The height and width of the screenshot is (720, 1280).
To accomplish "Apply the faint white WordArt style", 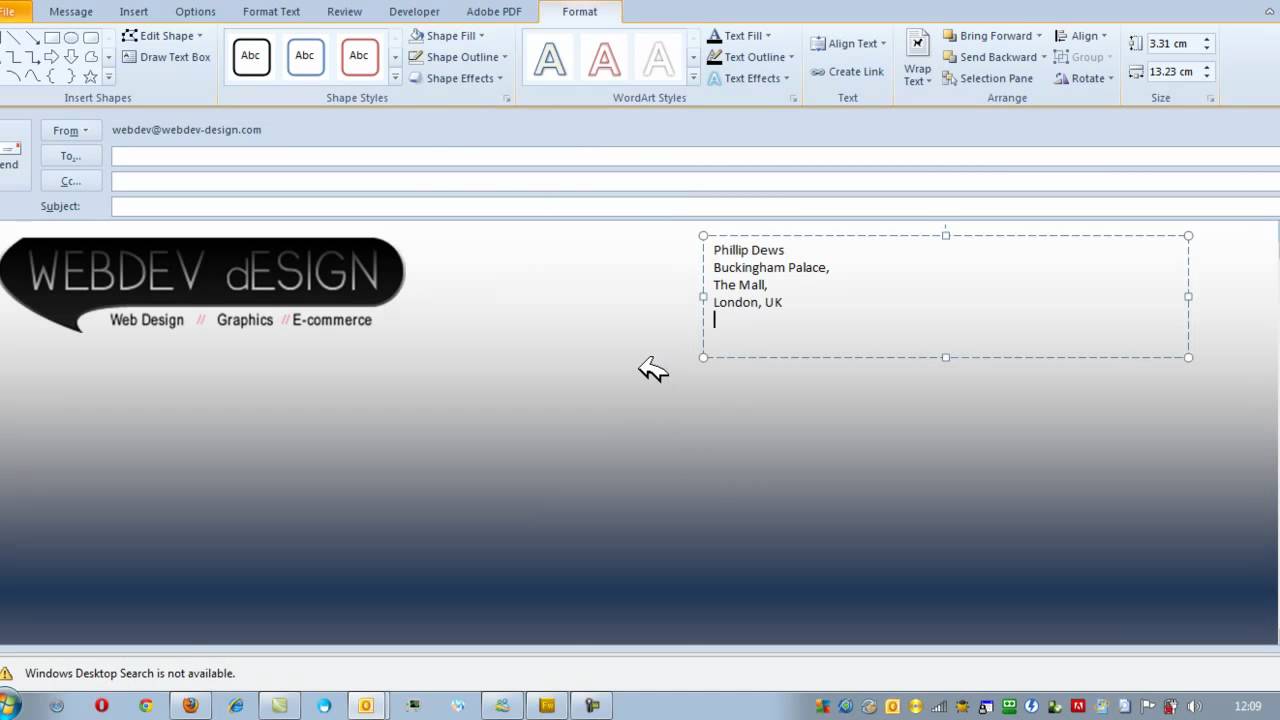I will click(x=658, y=59).
